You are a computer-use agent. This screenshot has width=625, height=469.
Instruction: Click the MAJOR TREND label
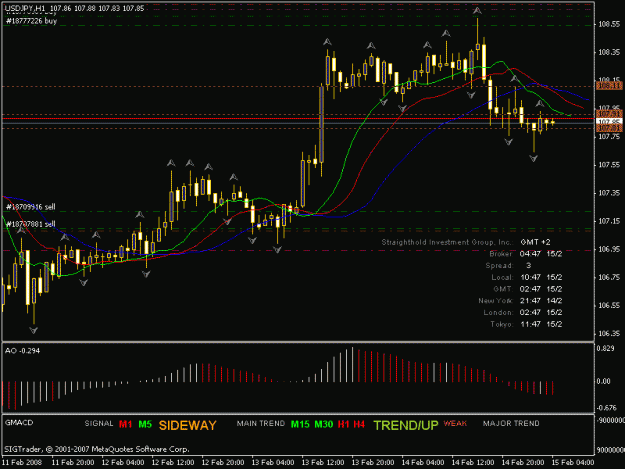[511, 424]
